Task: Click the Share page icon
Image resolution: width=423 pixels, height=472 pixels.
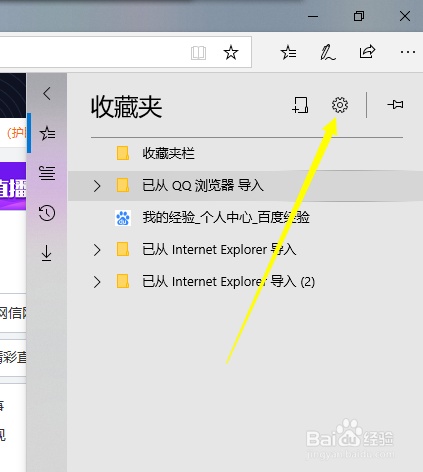Action: pos(367,52)
